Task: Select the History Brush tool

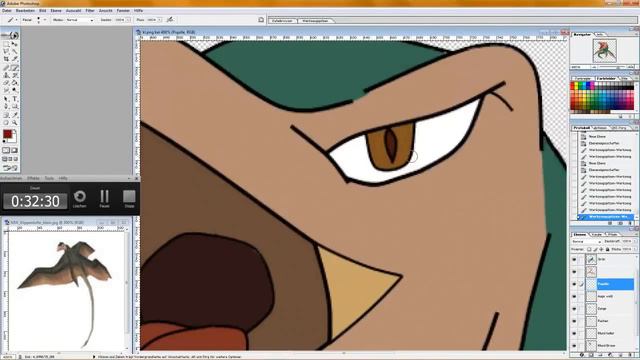Action: (15, 76)
